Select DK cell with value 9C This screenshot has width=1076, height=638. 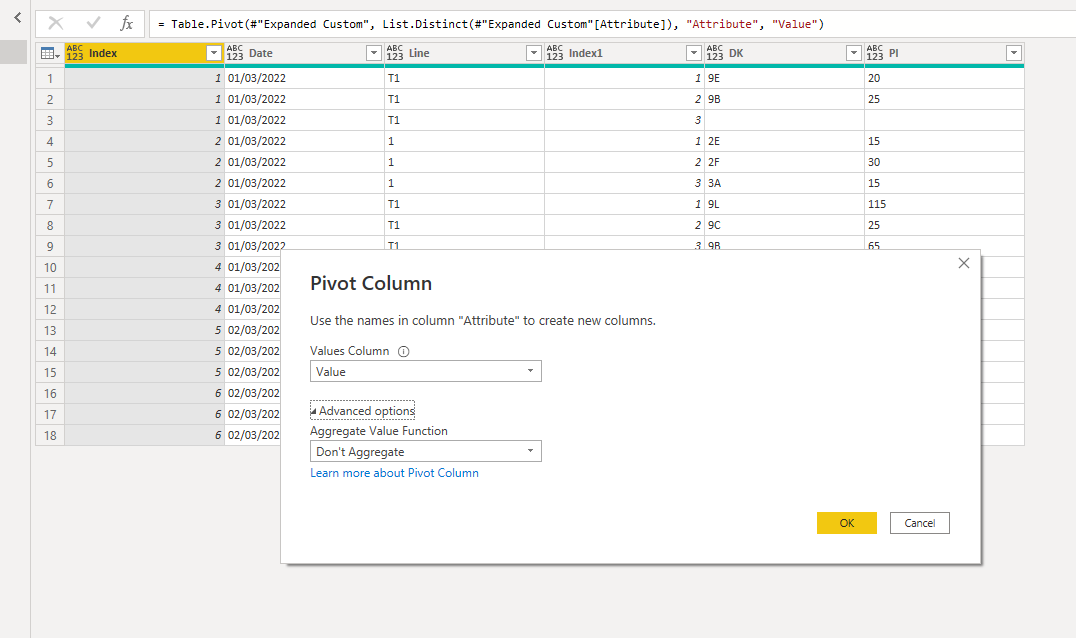pos(784,225)
